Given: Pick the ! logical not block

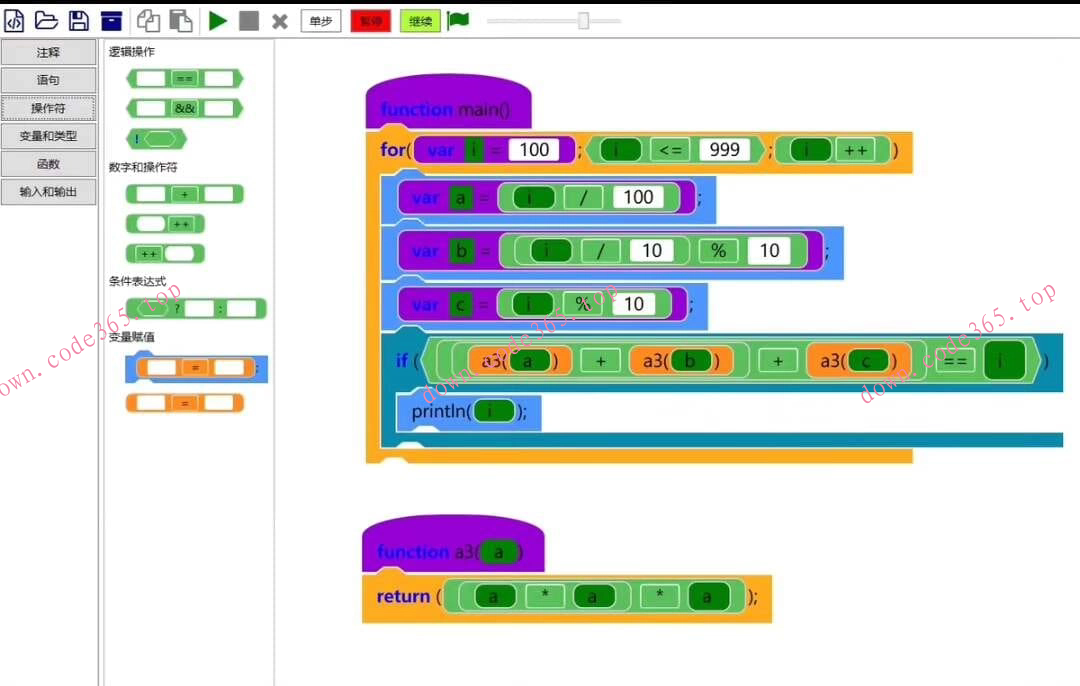Looking at the screenshot, I should click(156, 139).
